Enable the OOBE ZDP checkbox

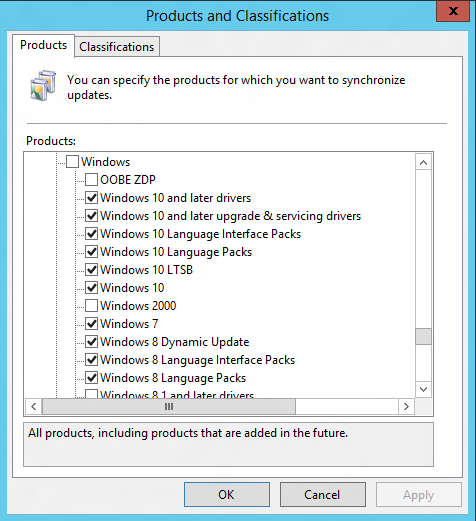click(91, 180)
